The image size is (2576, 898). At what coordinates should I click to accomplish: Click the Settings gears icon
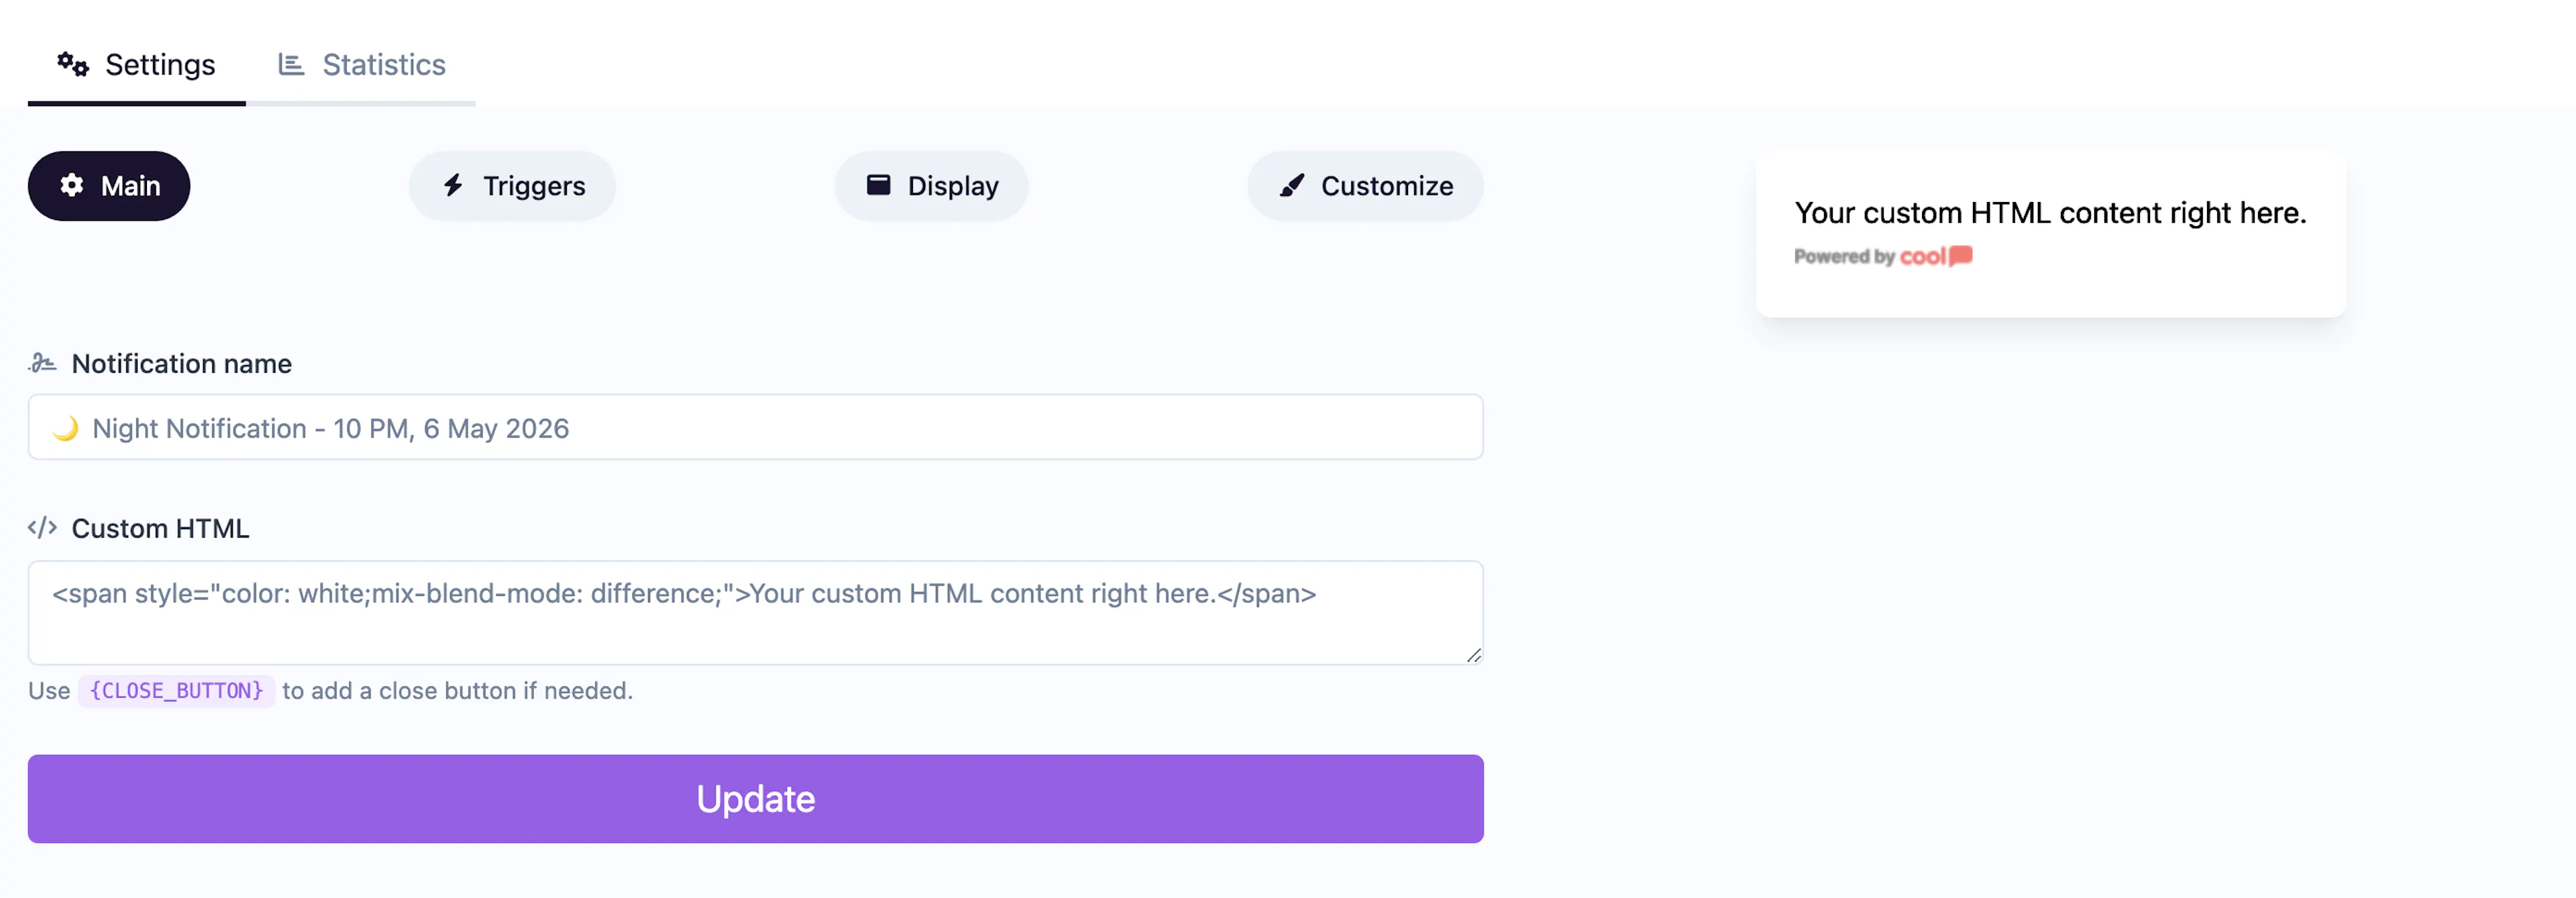point(73,64)
